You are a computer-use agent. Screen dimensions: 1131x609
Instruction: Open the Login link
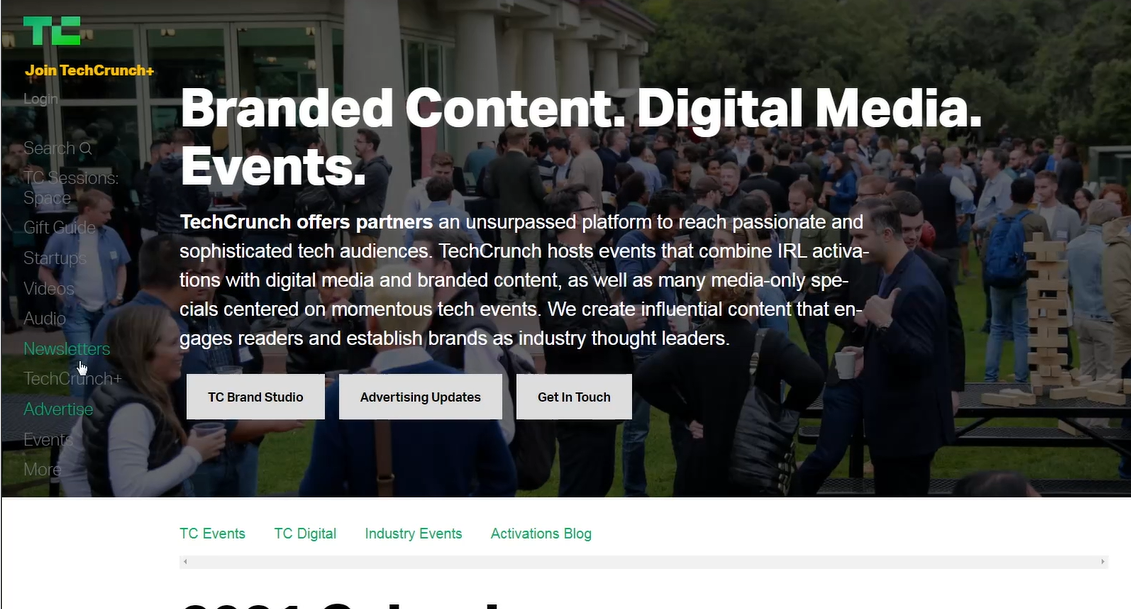pos(40,99)
